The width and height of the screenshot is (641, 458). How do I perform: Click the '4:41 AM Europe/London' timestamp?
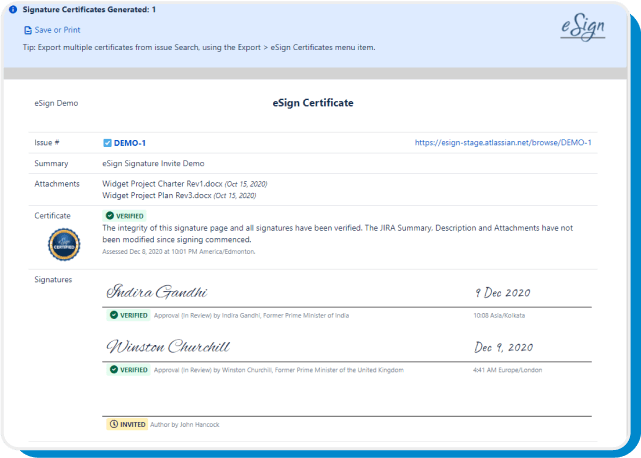click(507, 370)
